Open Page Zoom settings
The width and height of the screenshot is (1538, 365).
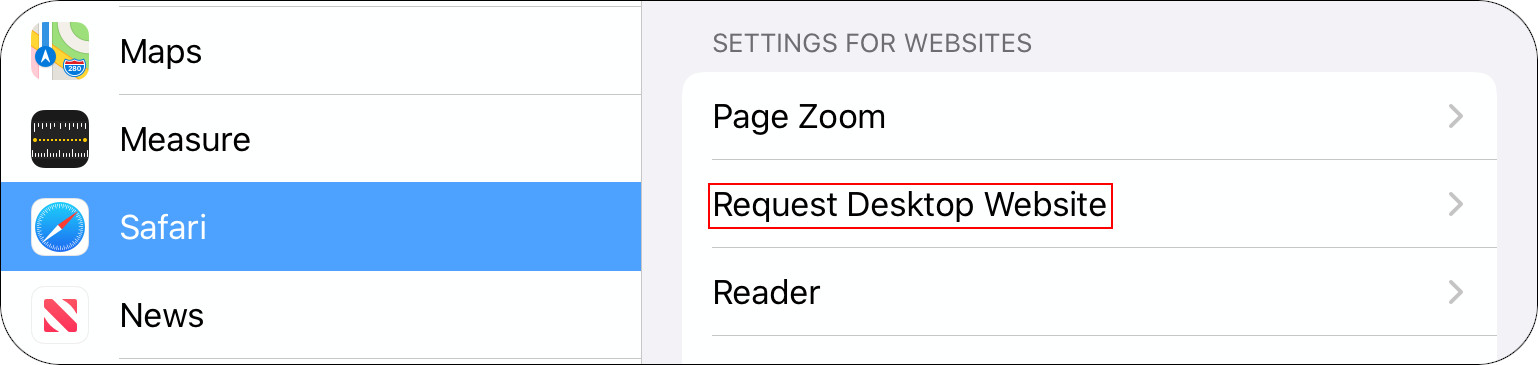tap(1089, 116)
